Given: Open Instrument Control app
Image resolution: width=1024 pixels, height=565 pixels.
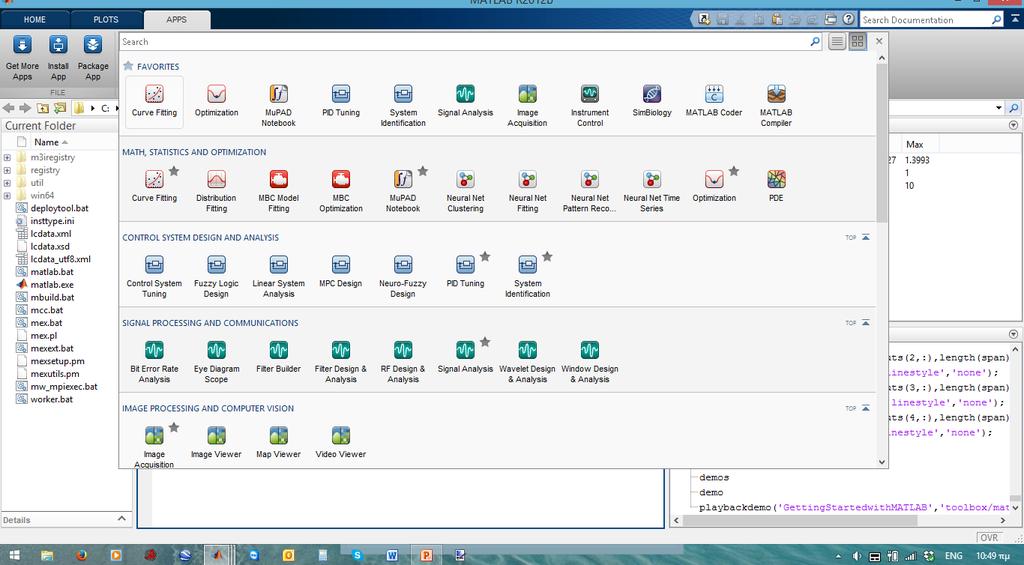Looking at the screenshot, I should pos(590,105).
